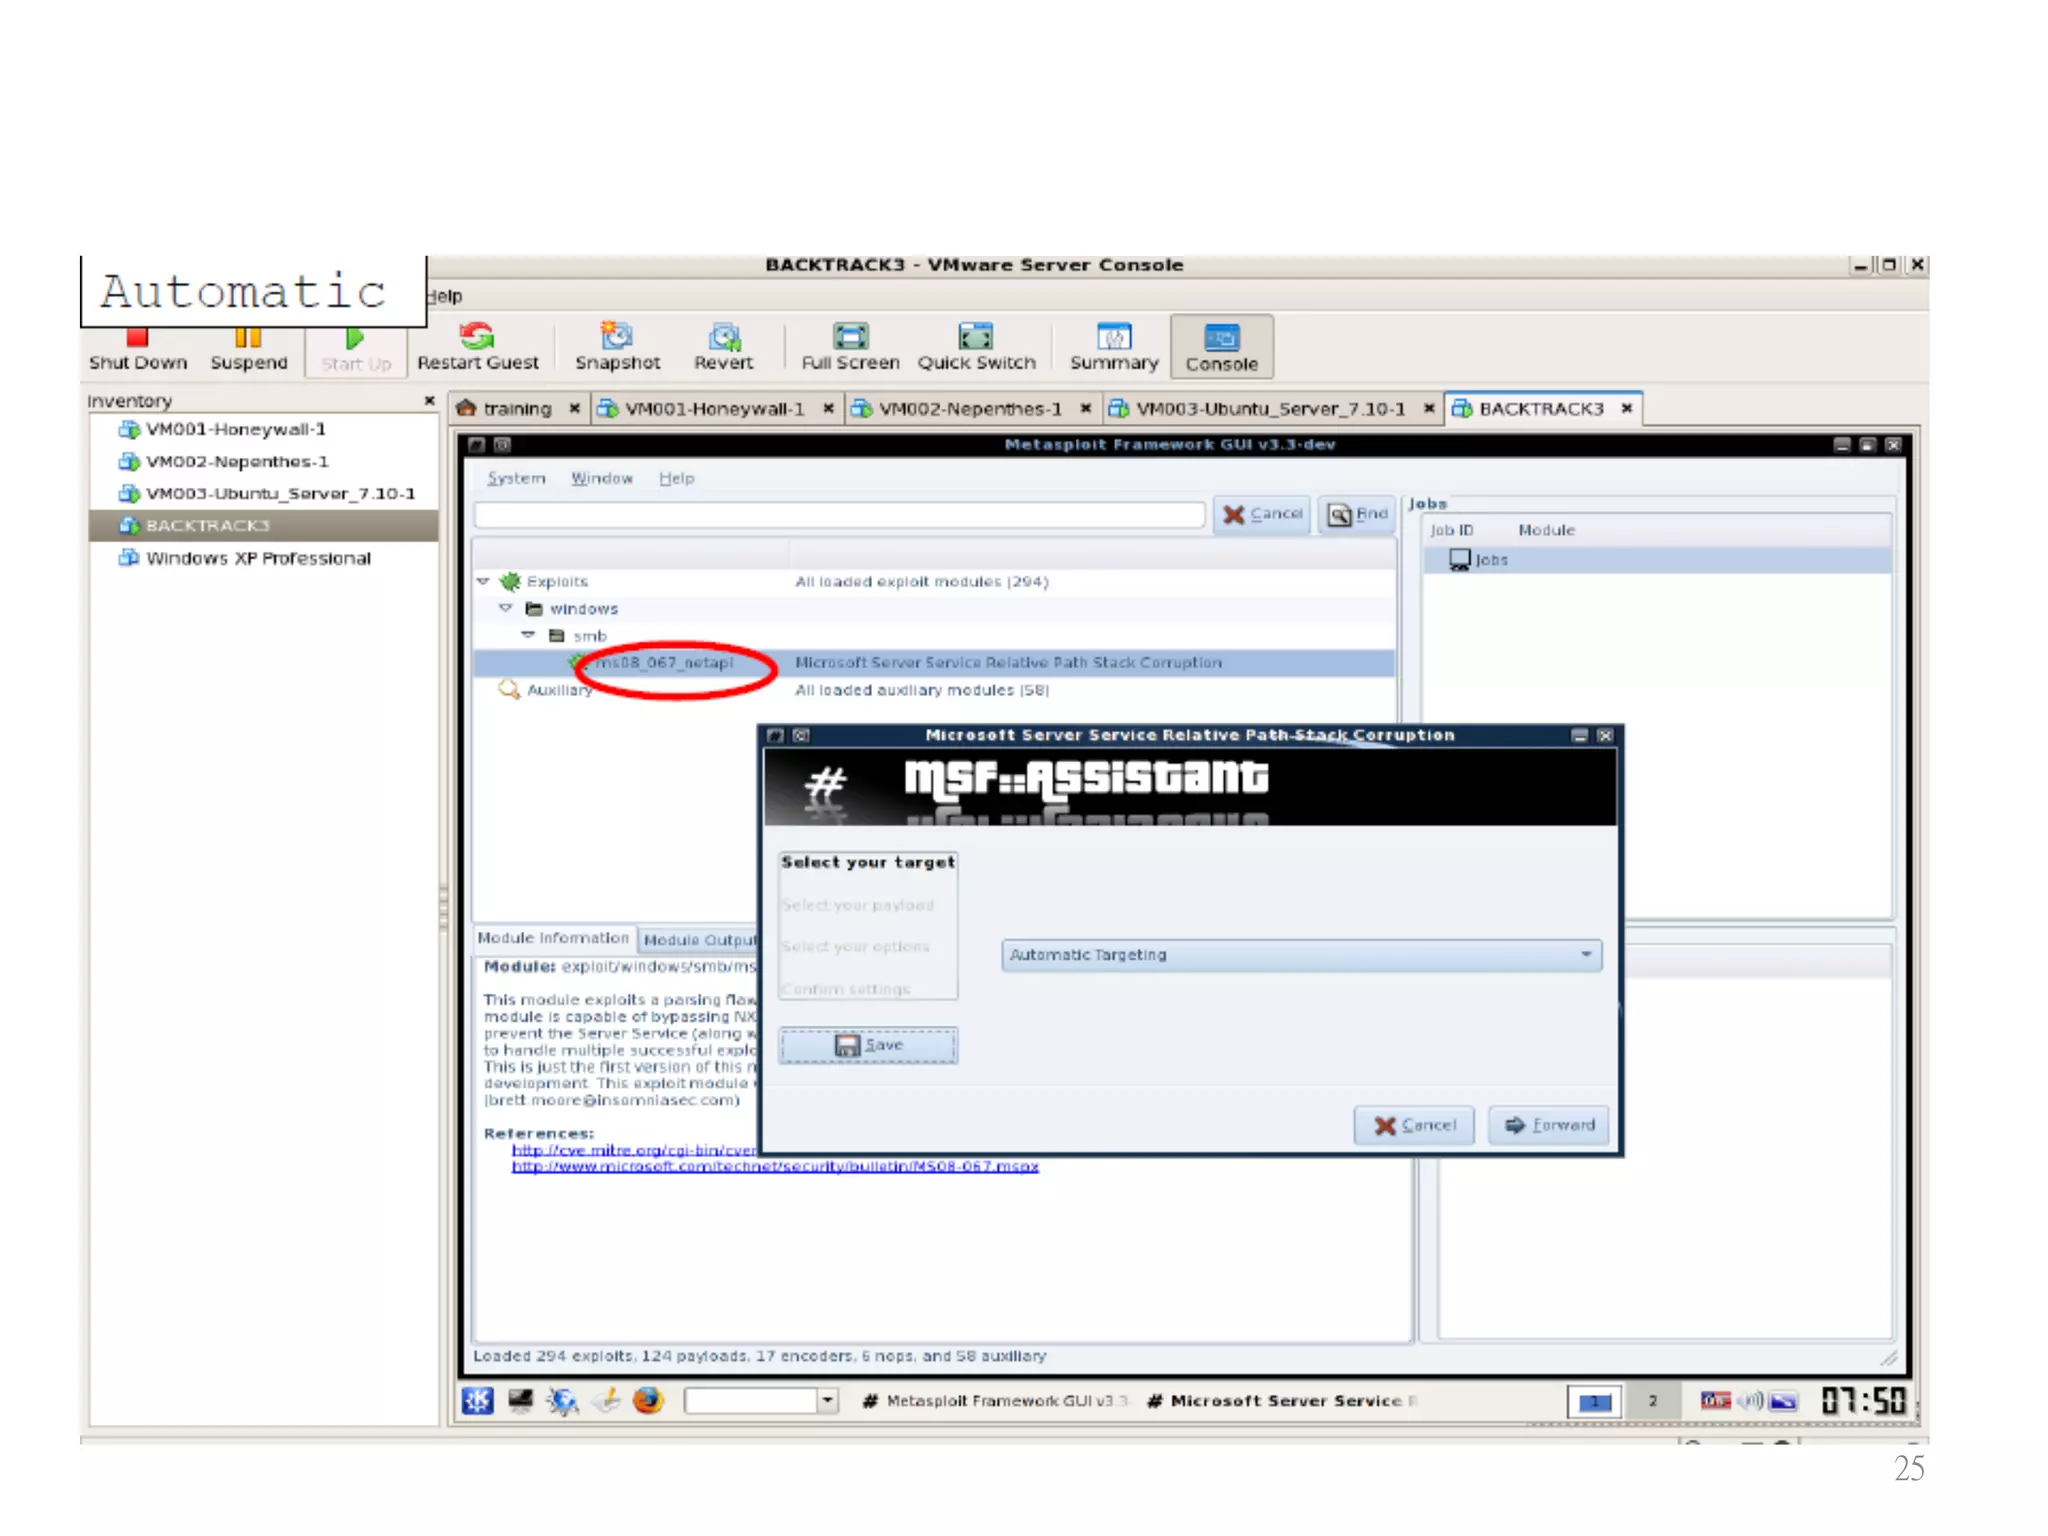
Task: Click the Forward button in assistant
Action: (1549, 1125)
